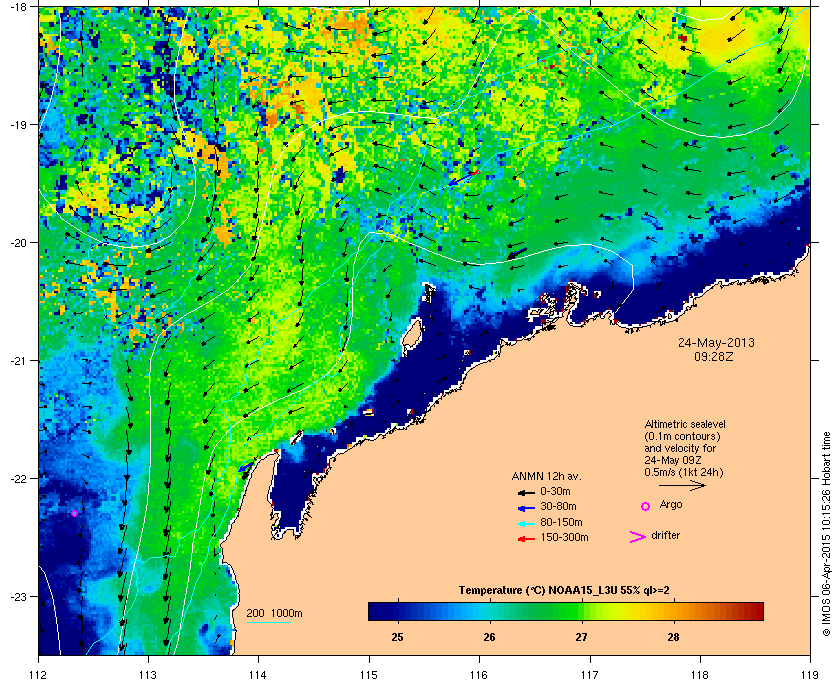Click the red 150-300m legend arrow
This screenshot has height=680, width=840.
526,539
